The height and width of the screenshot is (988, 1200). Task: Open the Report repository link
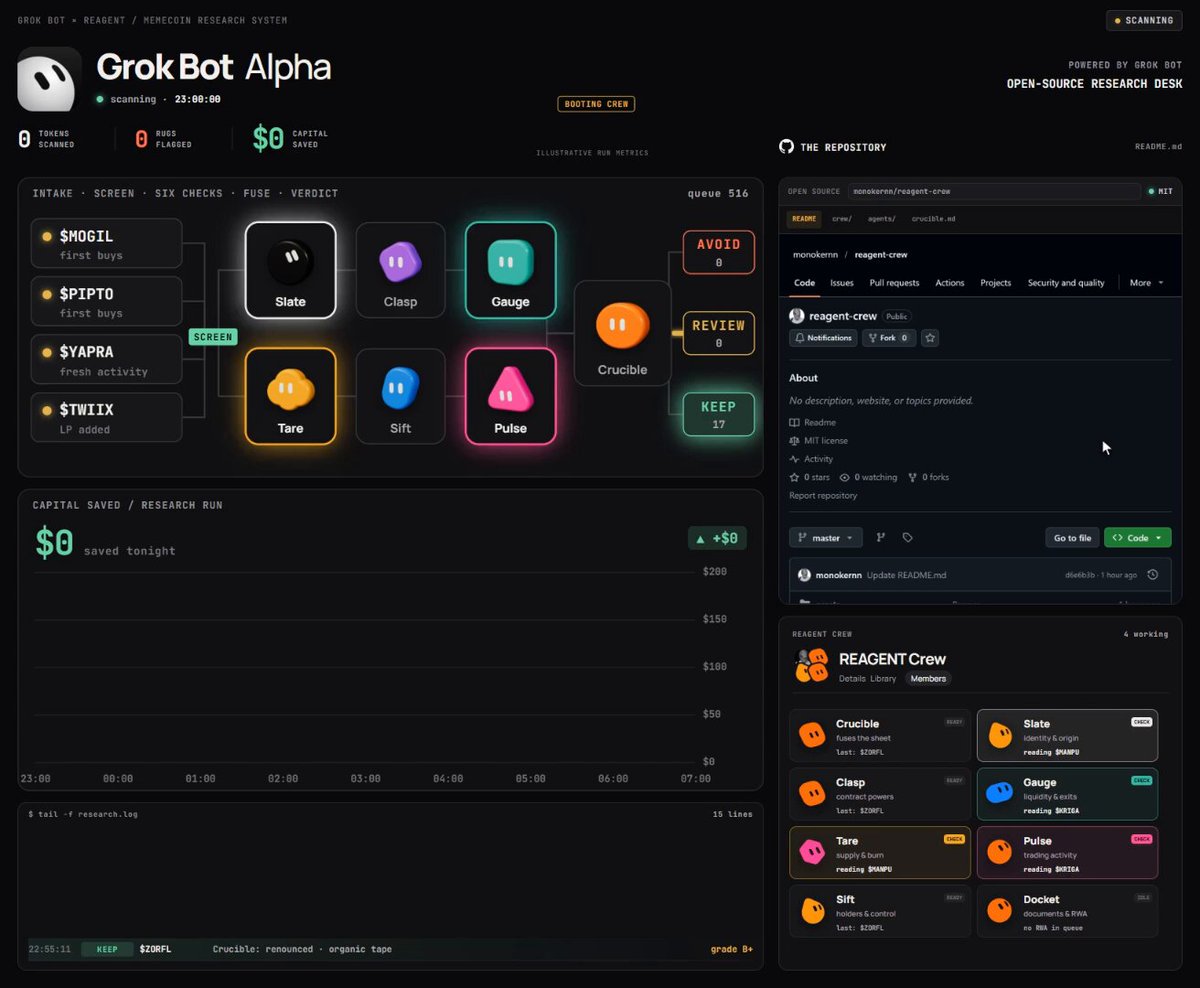(x=823, y=496)
